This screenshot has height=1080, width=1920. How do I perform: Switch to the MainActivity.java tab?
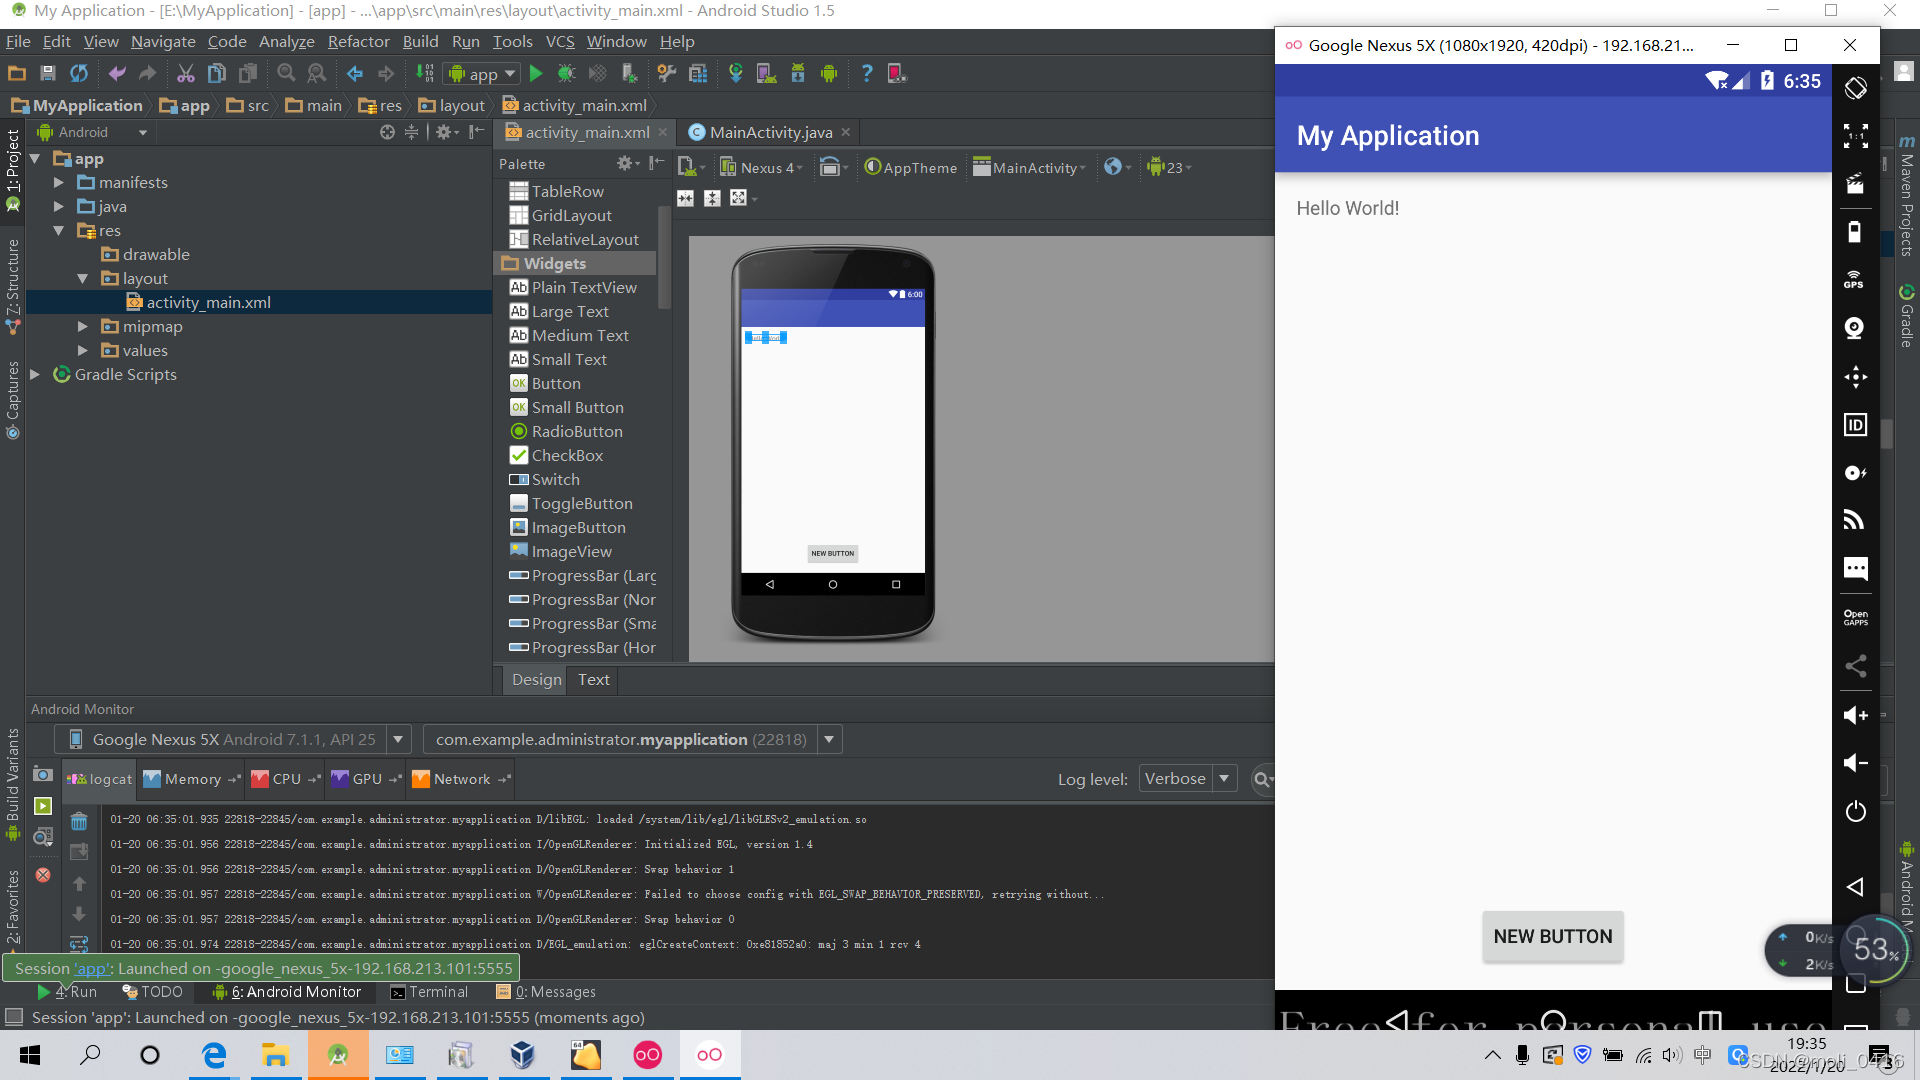(769, 132)
